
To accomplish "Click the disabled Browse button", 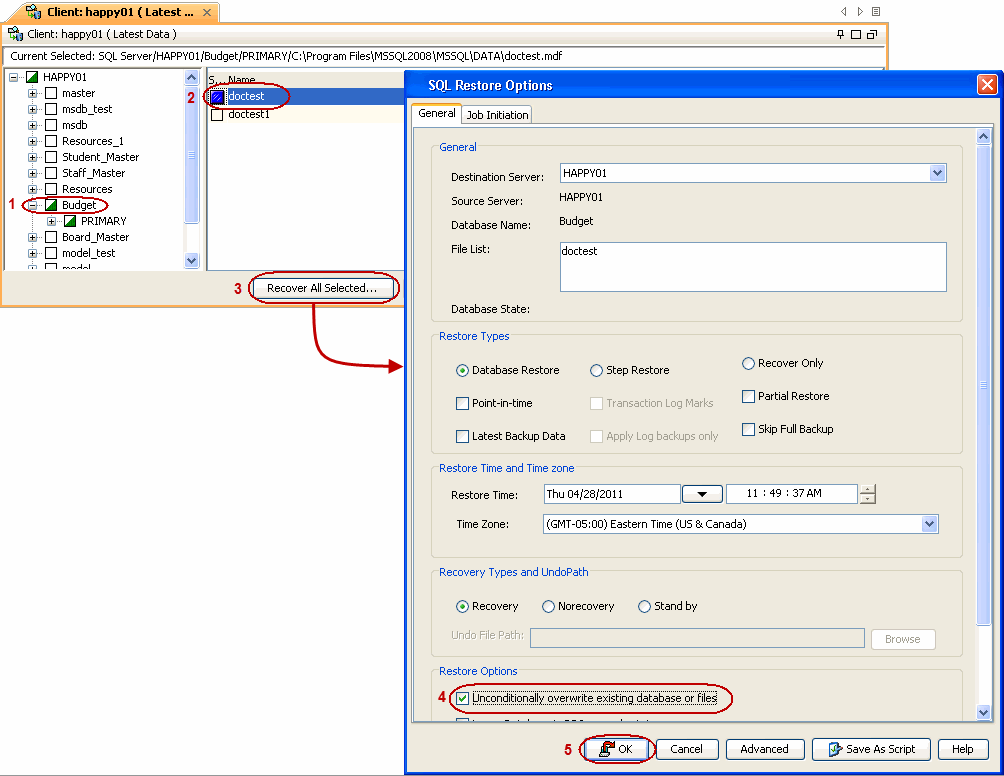I will (903, 639).
